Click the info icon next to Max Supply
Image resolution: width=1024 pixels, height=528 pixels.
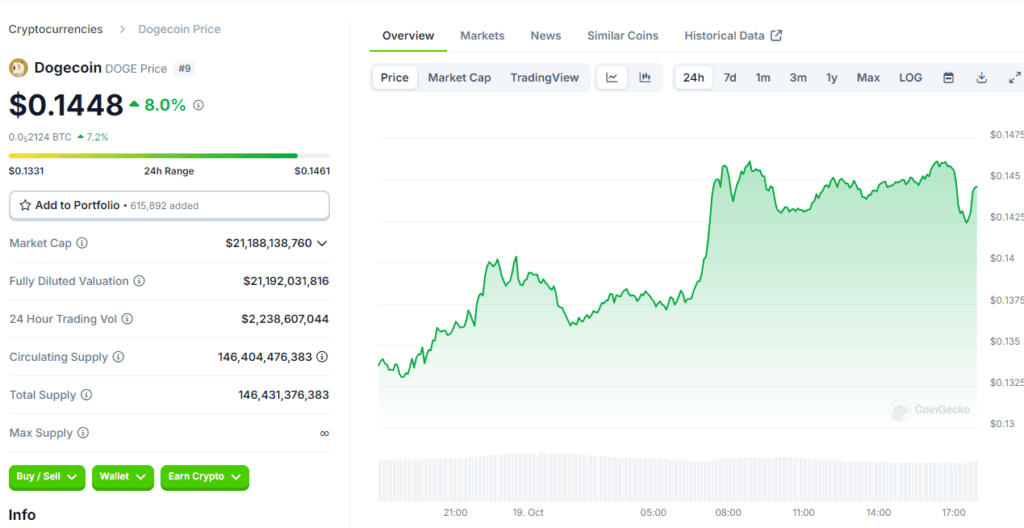(x=82, y=433)
